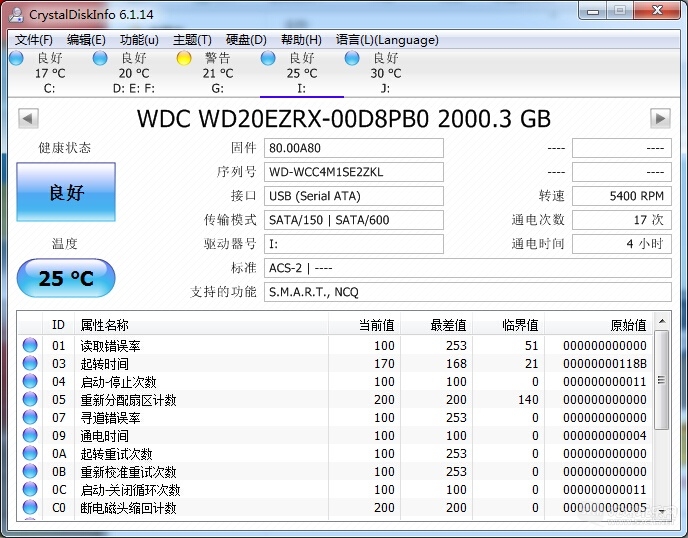Sort by the ID column header
This screenshot has height=538, width=688.
pyautogui.click(x=58, y=325)
